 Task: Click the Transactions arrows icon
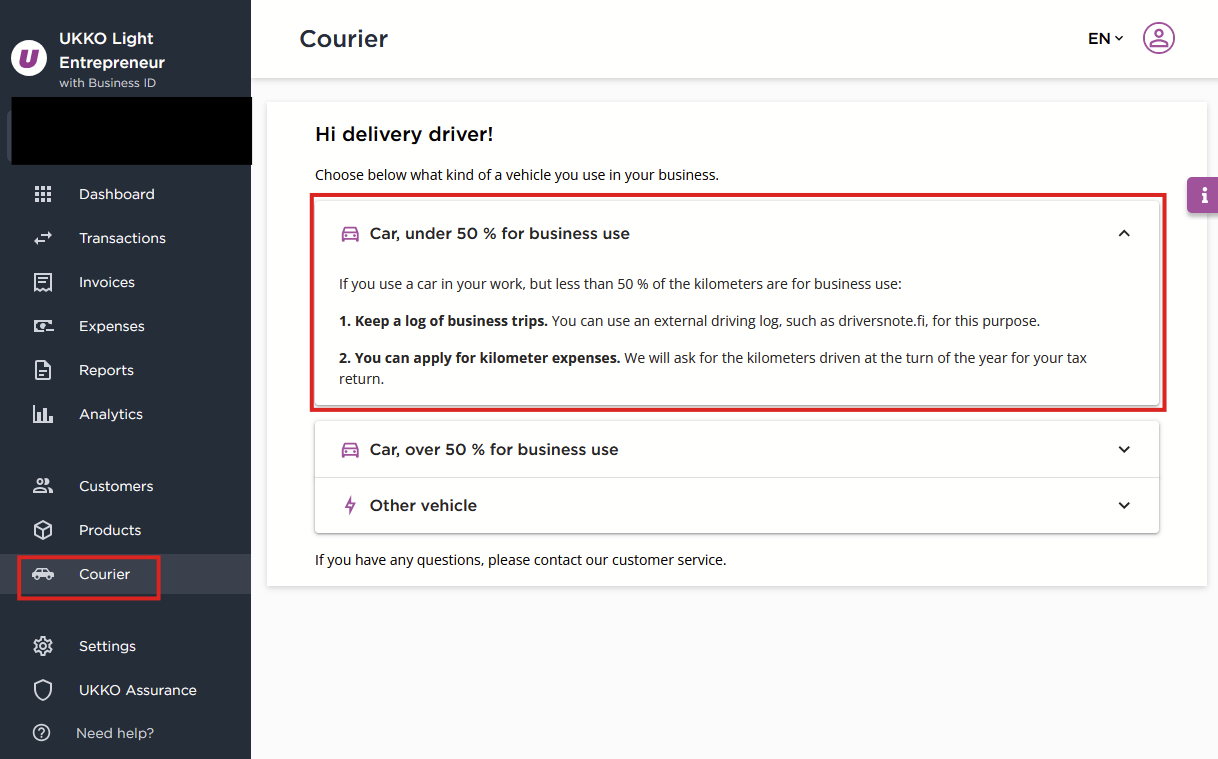(x=42, y=238)
